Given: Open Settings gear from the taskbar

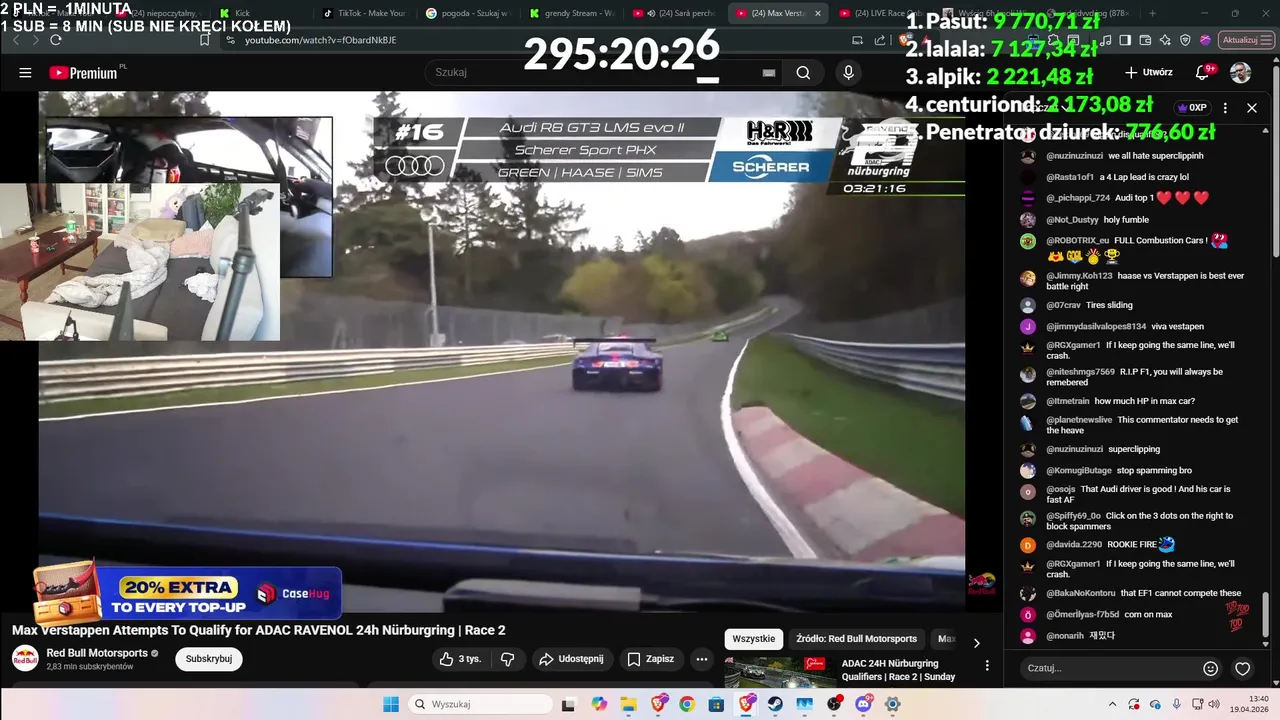Looking at the screenshot, I should tap(892, 704).
